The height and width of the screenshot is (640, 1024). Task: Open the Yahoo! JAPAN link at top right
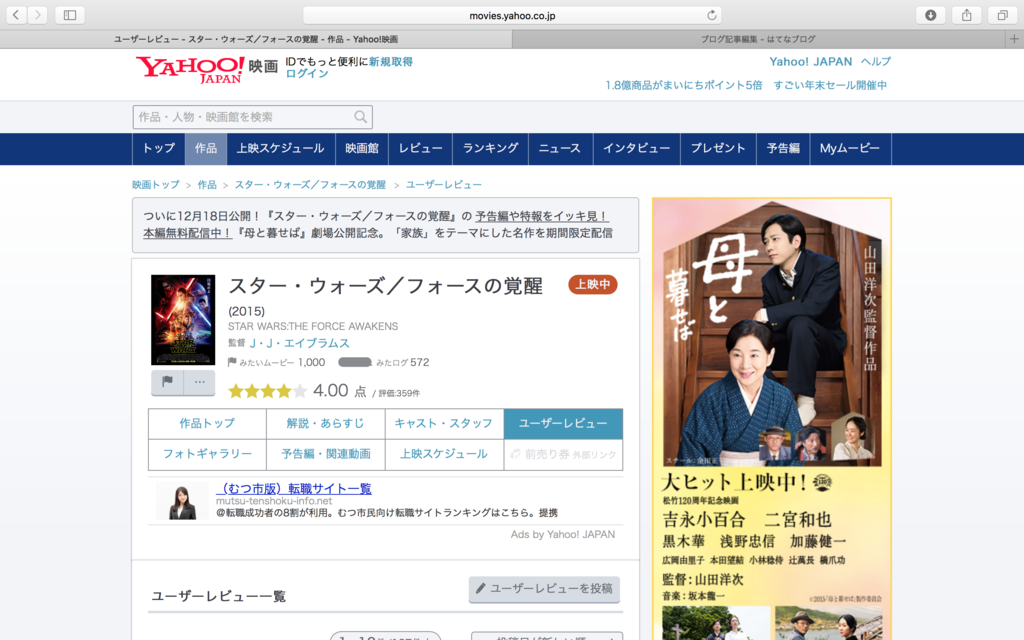(810, 61)
